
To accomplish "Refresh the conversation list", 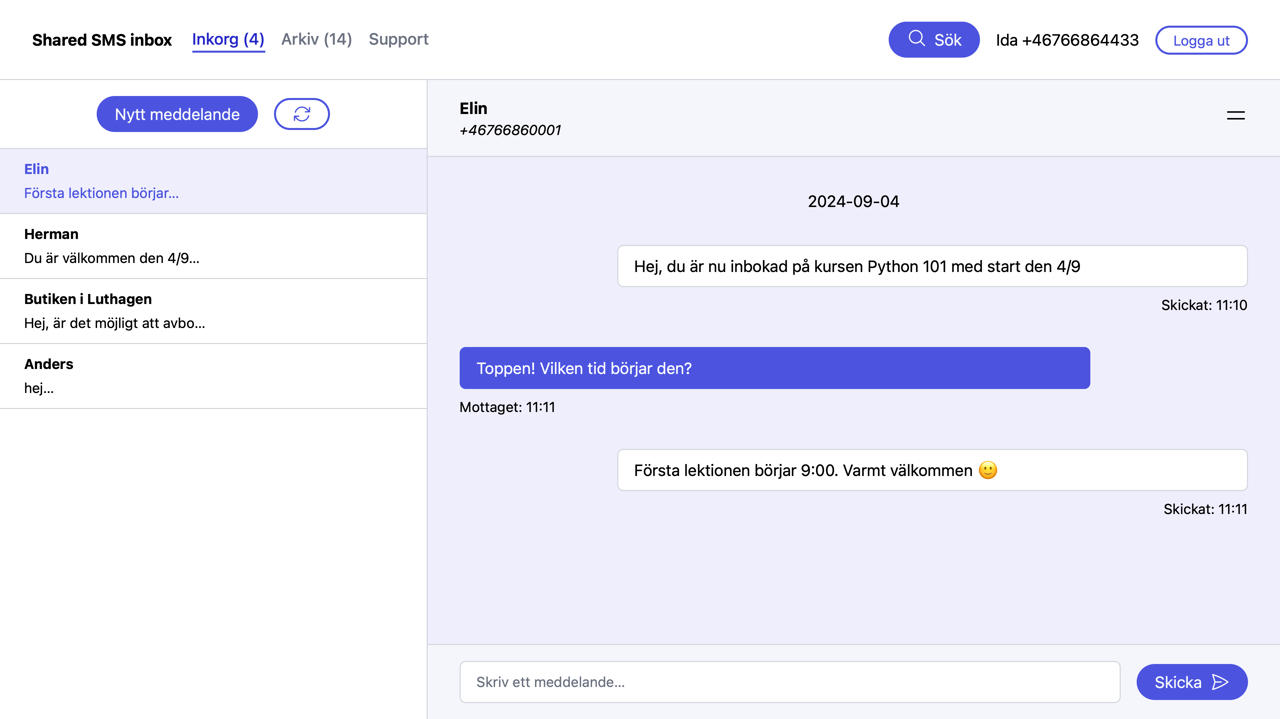I will [302, 114].
